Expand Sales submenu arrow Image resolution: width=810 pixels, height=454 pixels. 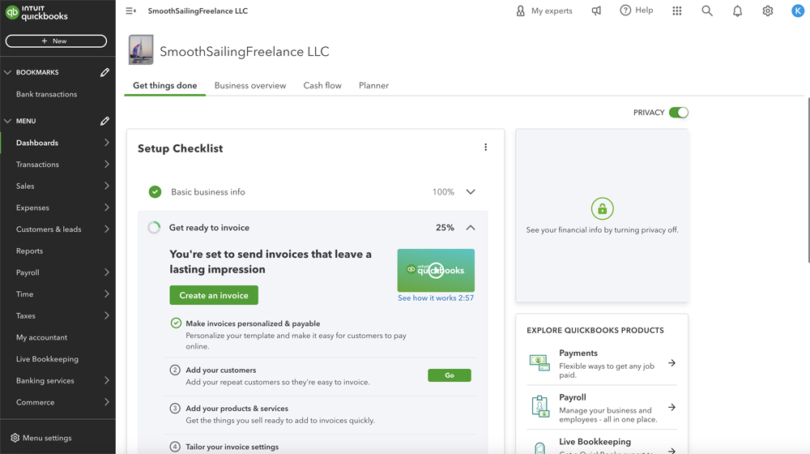coord(106,186)
